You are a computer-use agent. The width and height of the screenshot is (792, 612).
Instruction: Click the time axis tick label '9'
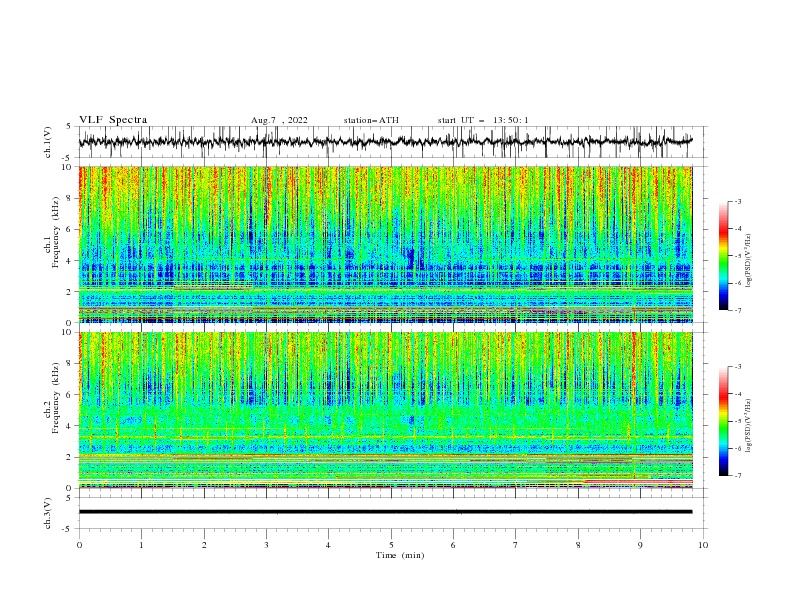640,545
